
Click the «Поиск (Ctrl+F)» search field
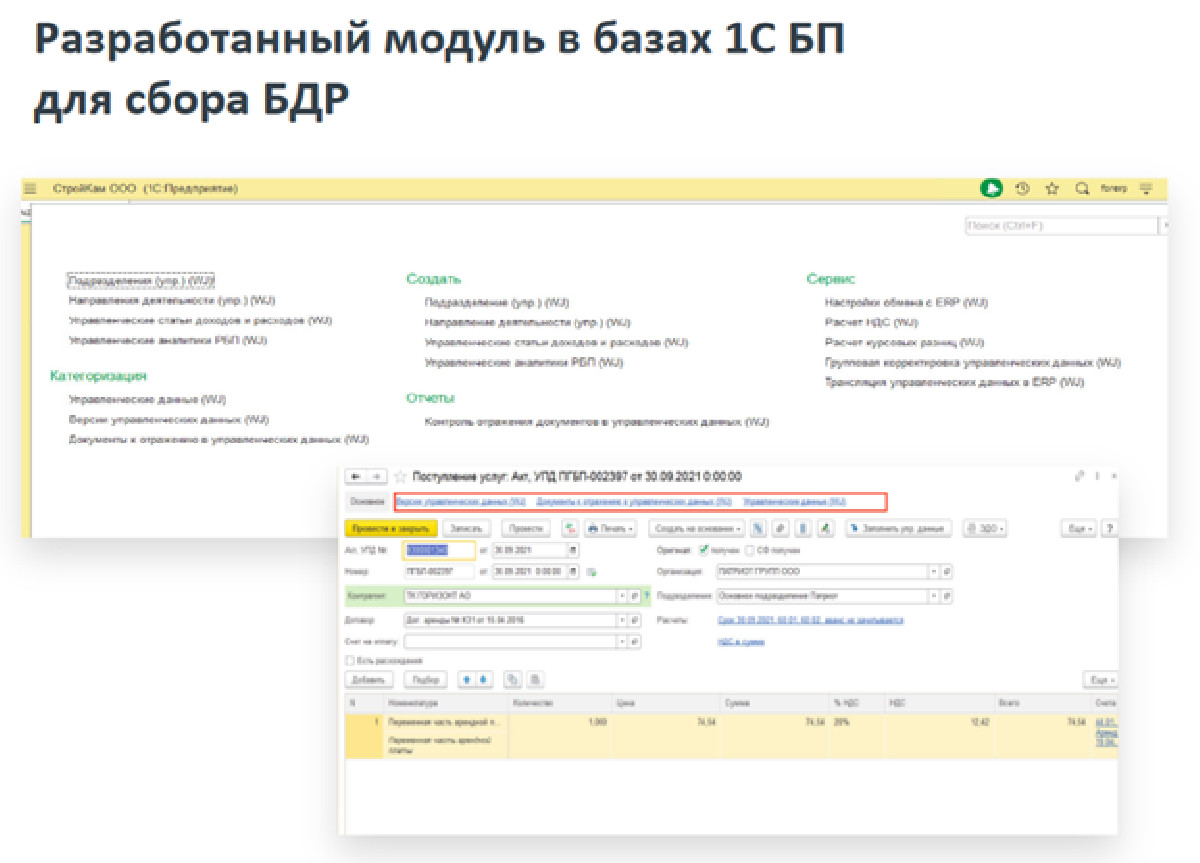pos(1061,226)
